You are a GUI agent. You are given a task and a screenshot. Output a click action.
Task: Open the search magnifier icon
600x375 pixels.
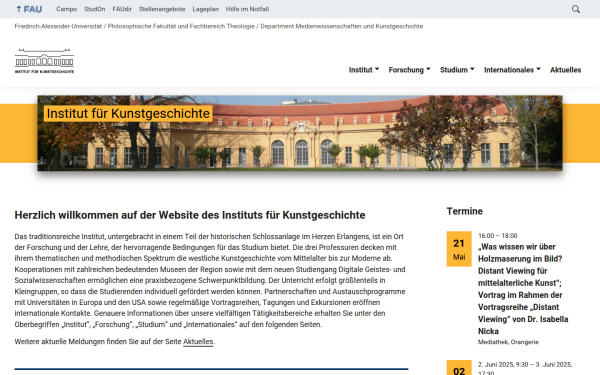point(576,9)
